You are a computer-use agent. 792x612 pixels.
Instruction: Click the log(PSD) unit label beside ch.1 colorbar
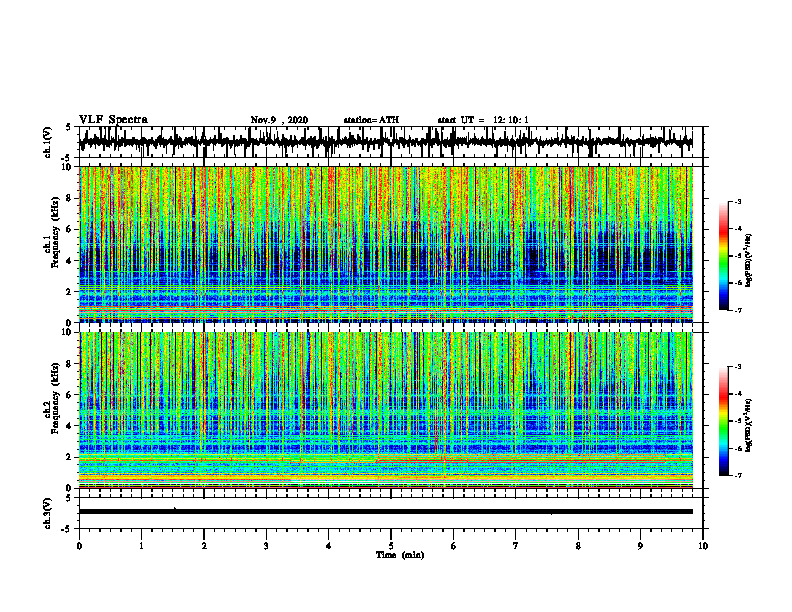point(750,261)
